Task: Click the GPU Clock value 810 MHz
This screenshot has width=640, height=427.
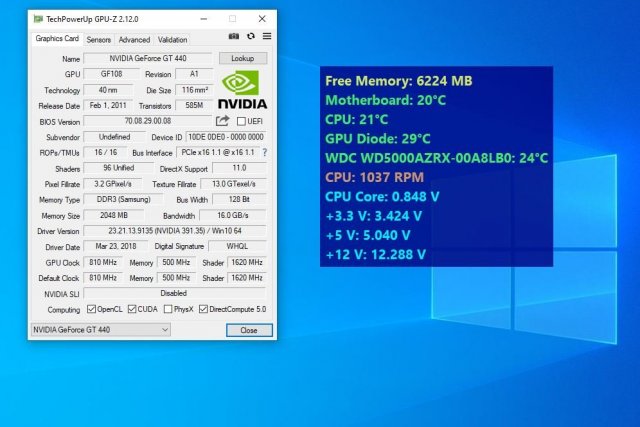Action: pyautogui.click(x=103, y=262)
